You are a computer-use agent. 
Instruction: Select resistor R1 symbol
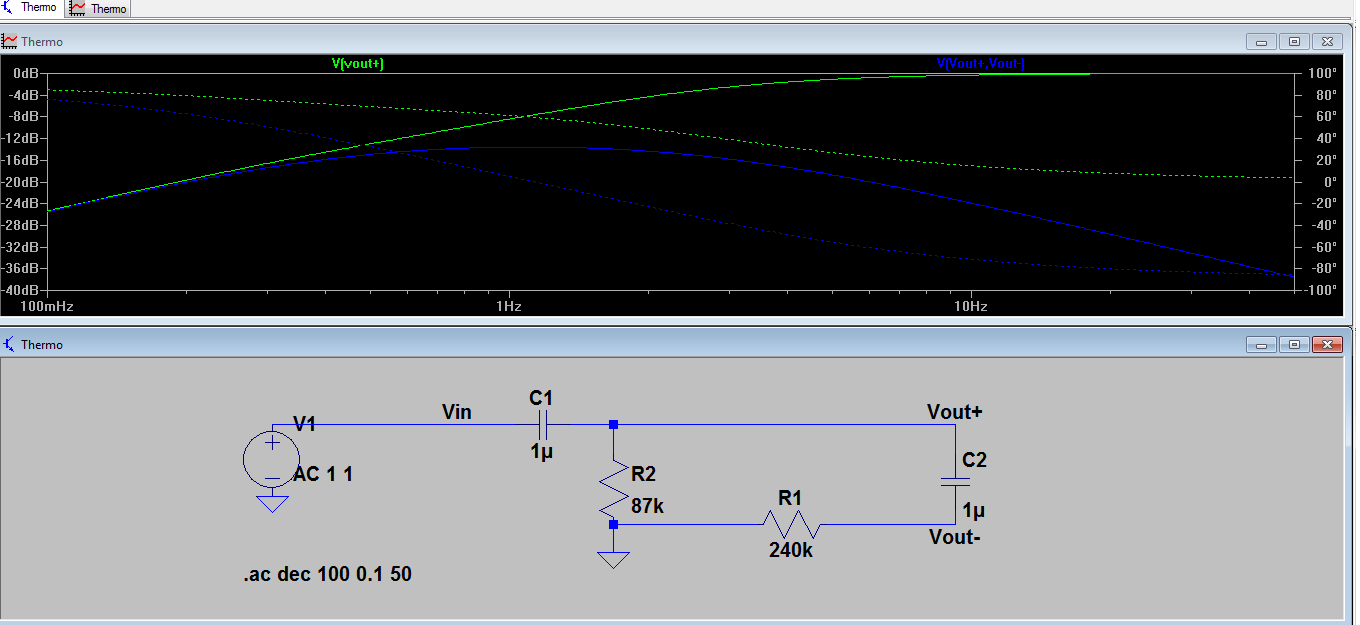[x=790, y=524]
